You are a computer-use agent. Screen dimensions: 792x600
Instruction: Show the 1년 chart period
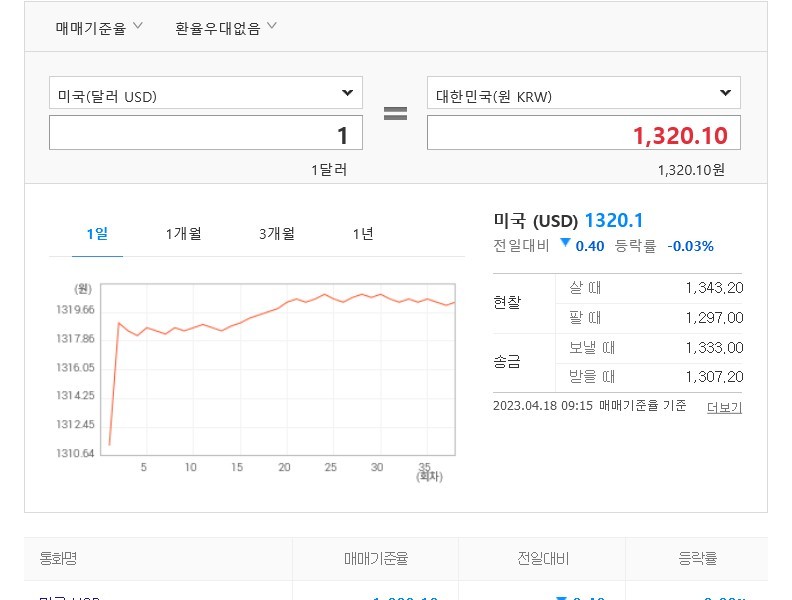click(x=363, y=234)
